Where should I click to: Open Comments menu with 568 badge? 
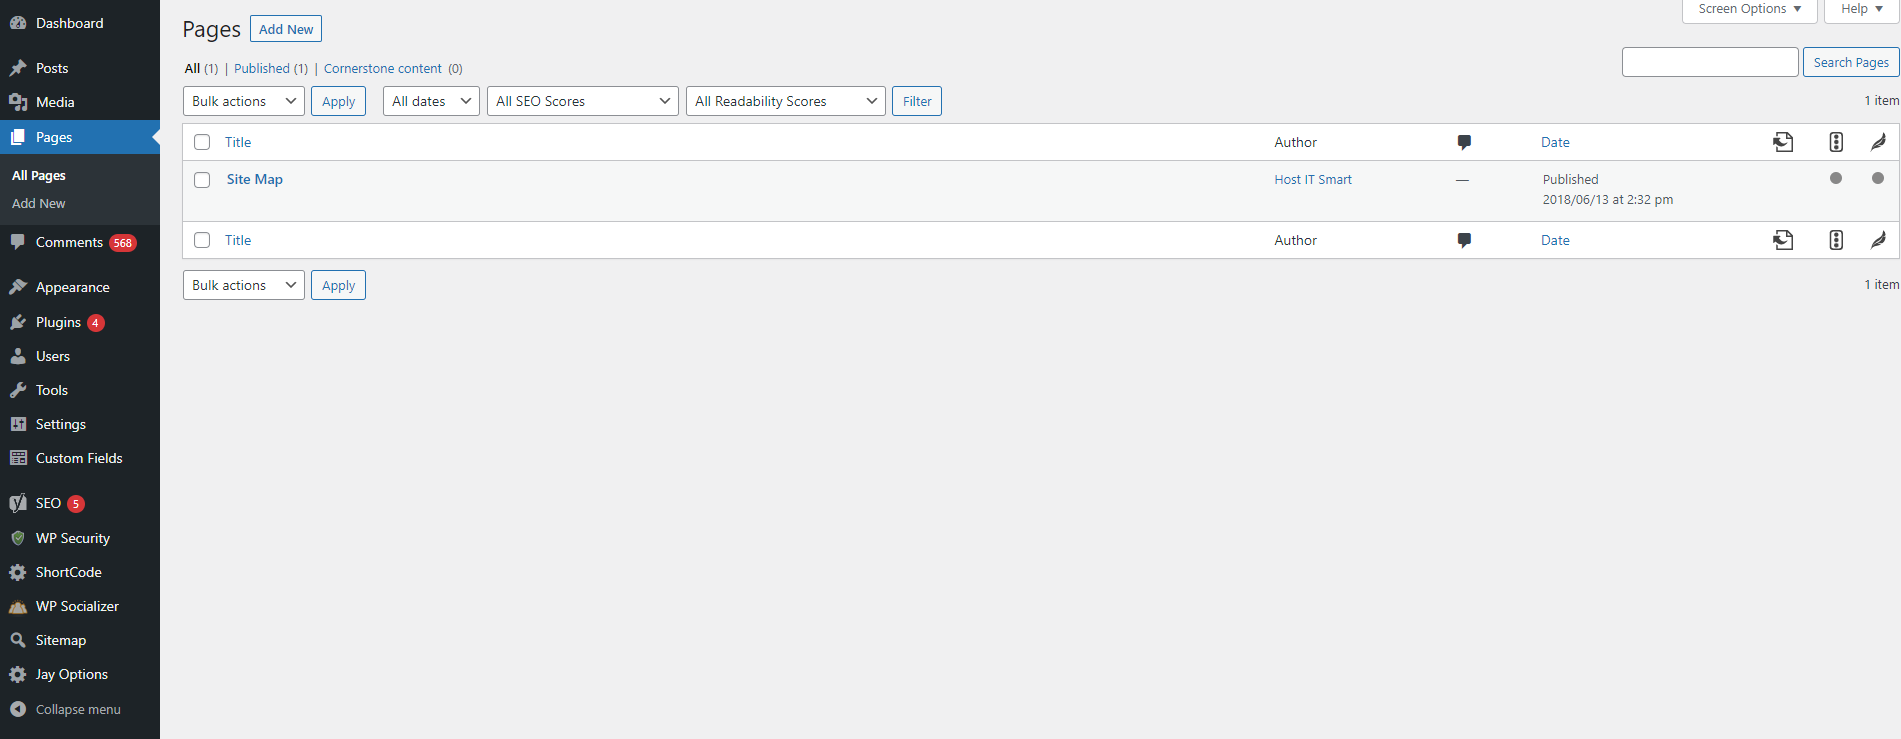(80, 242)
